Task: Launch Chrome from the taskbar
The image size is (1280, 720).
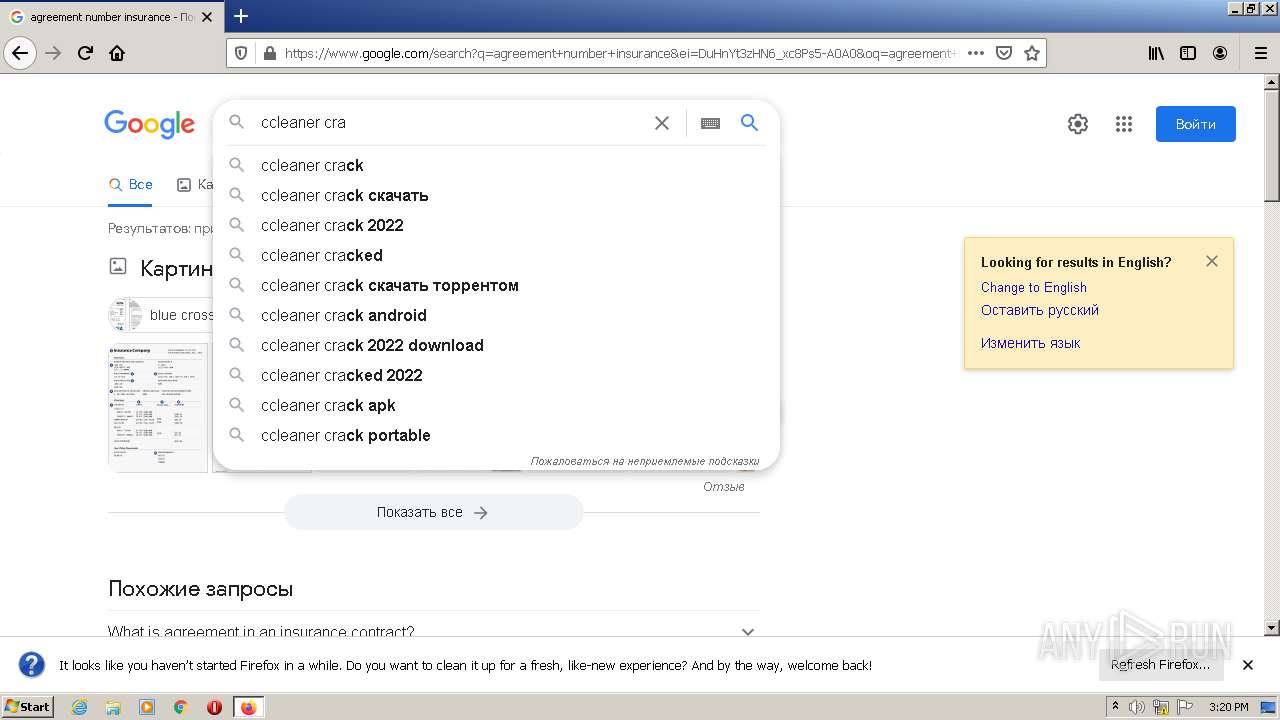Action: tap(181, 707)
